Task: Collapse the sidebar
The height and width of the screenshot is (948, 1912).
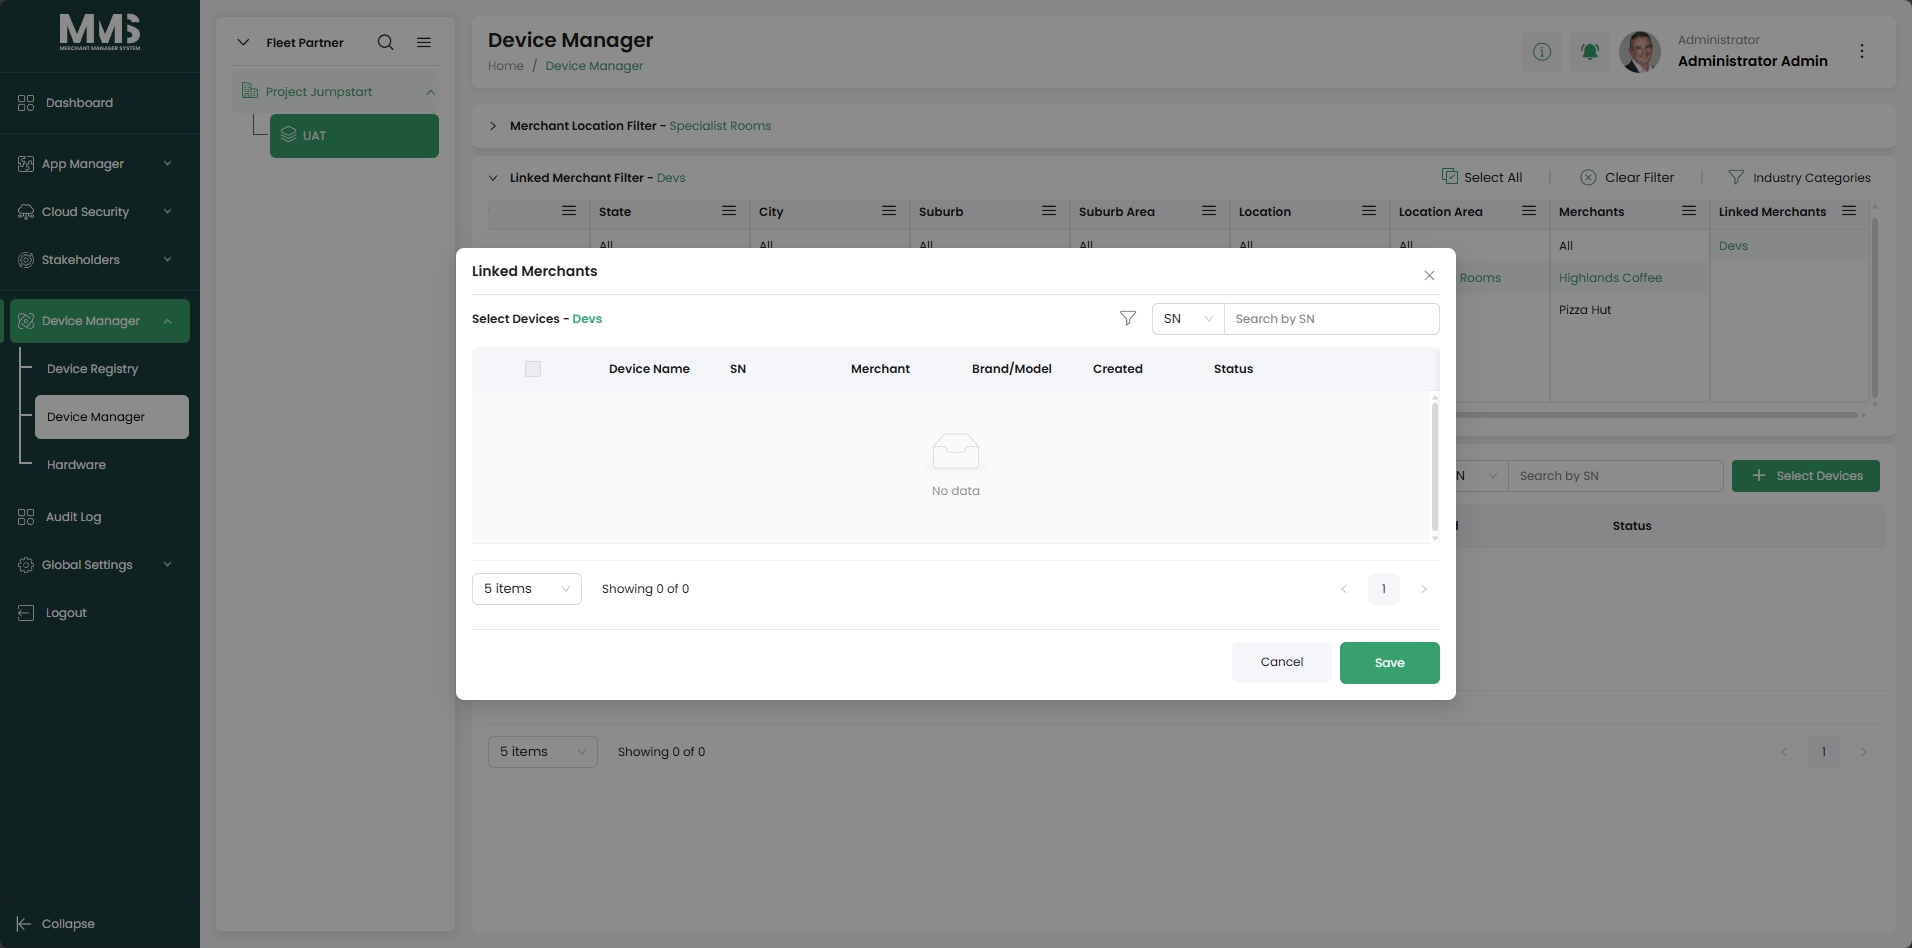Action: coord(56,924)
